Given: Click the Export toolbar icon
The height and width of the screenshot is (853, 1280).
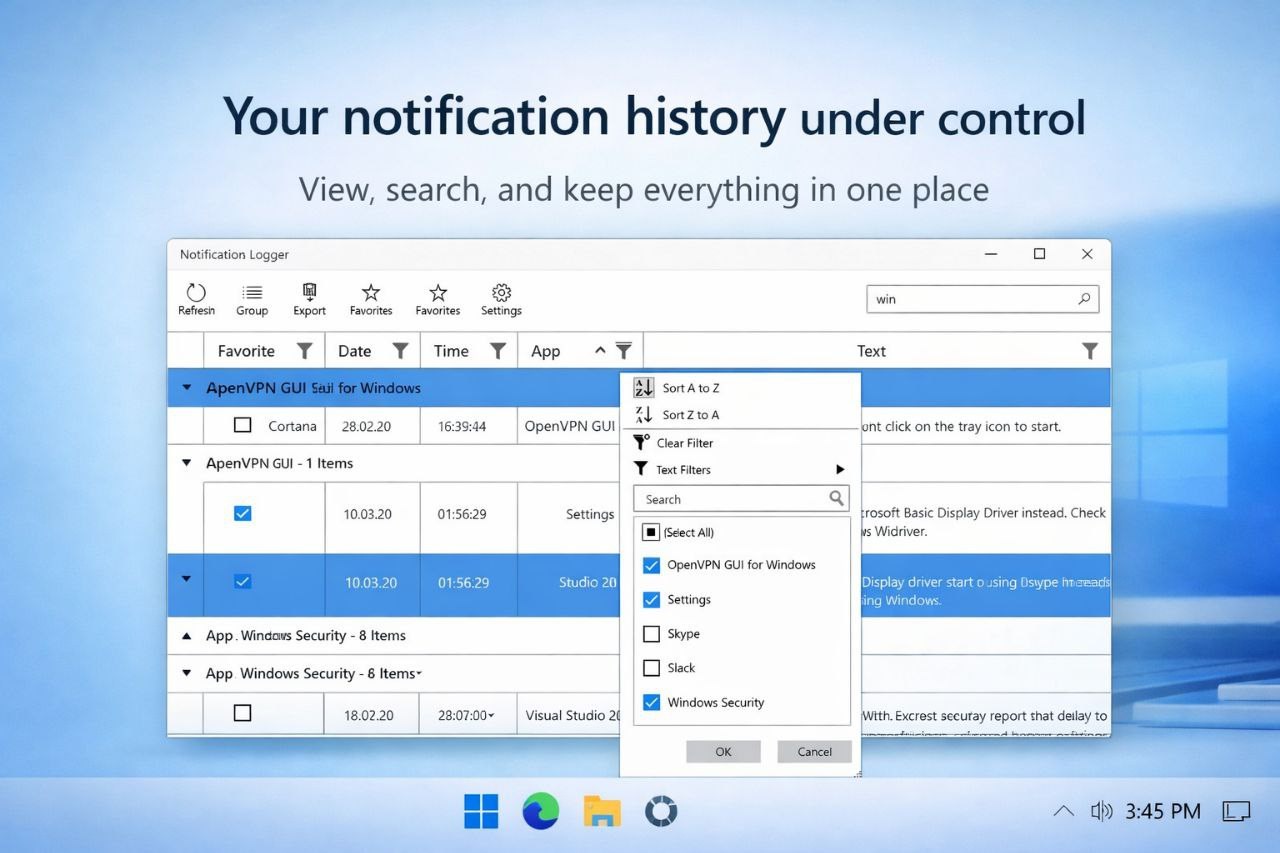Looking at the screenshot, I should 309,298.
